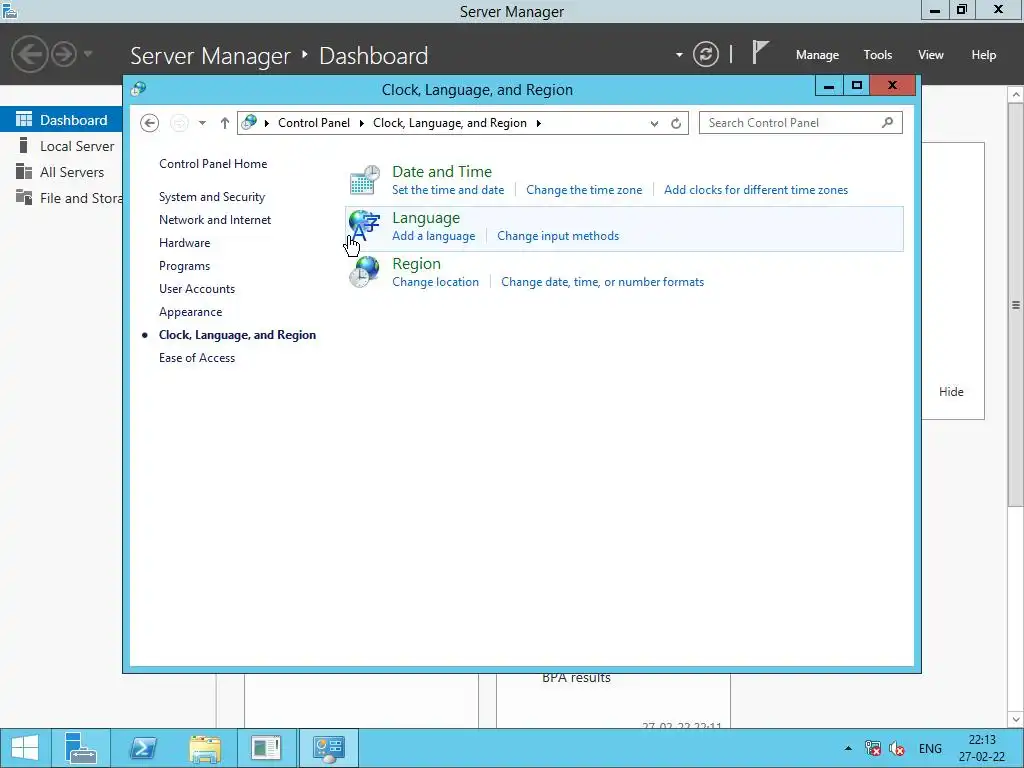Click the Server Manager title bar icon

click(x=10, y=10)
